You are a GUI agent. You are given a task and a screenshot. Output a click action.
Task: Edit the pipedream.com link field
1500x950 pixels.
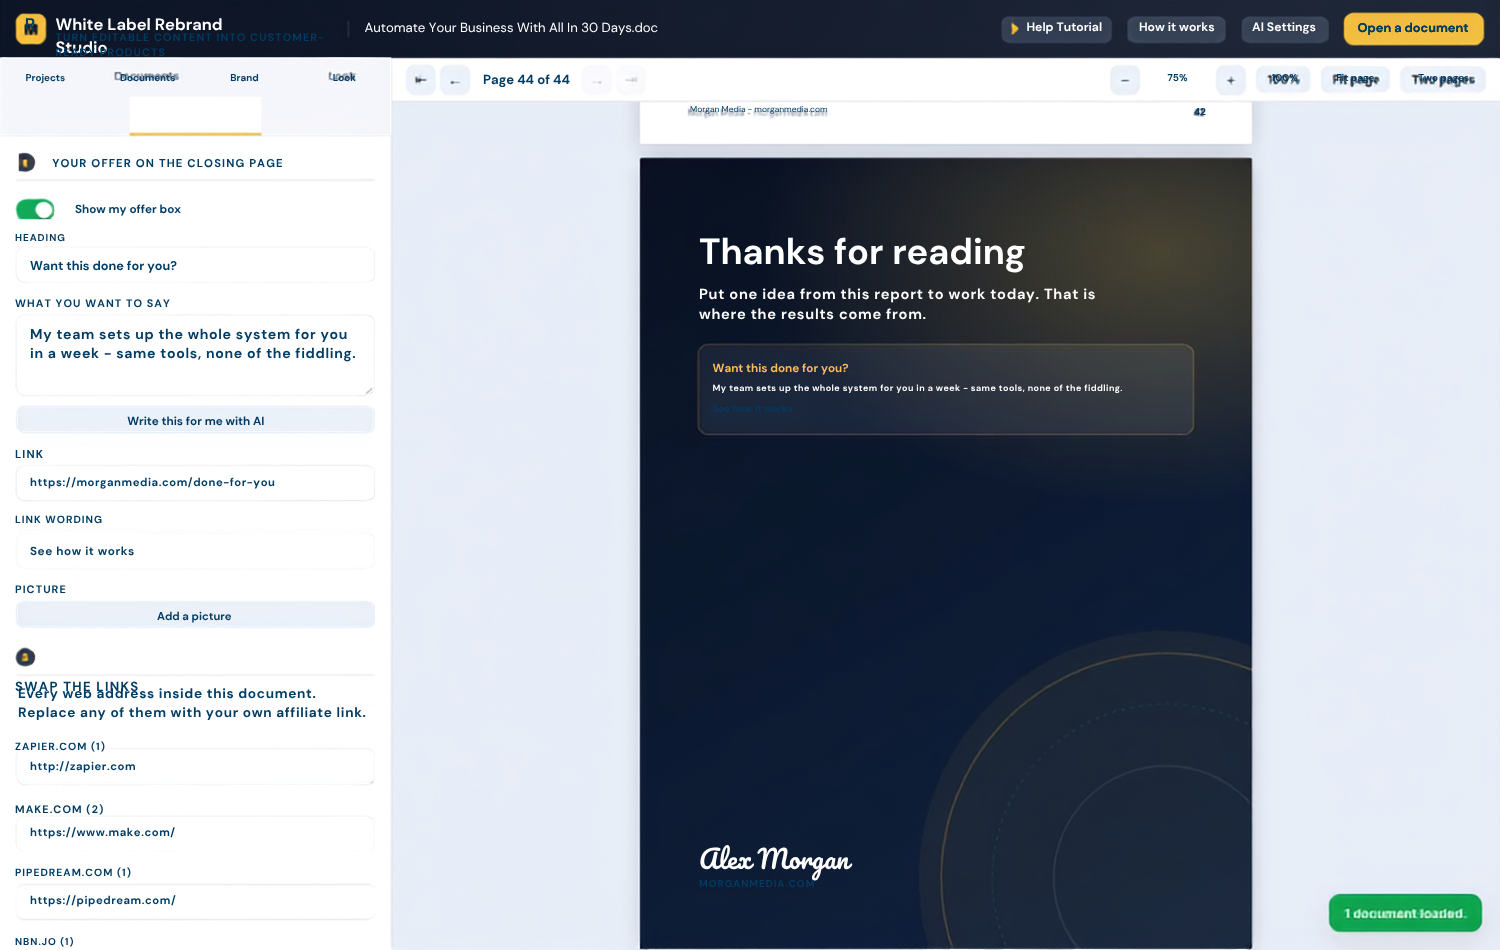(x=196, y=901)
